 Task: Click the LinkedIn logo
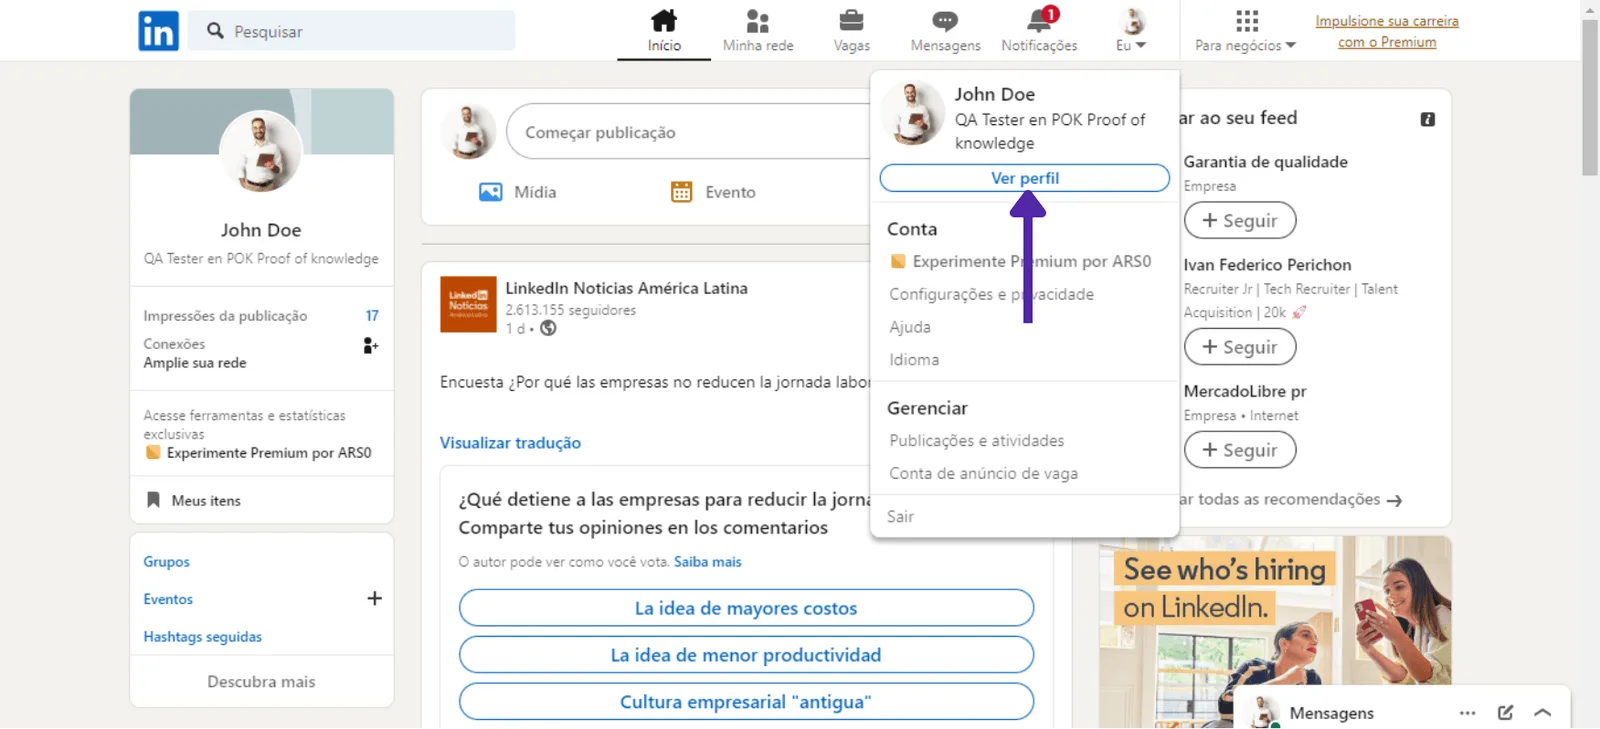coord(158,31)
